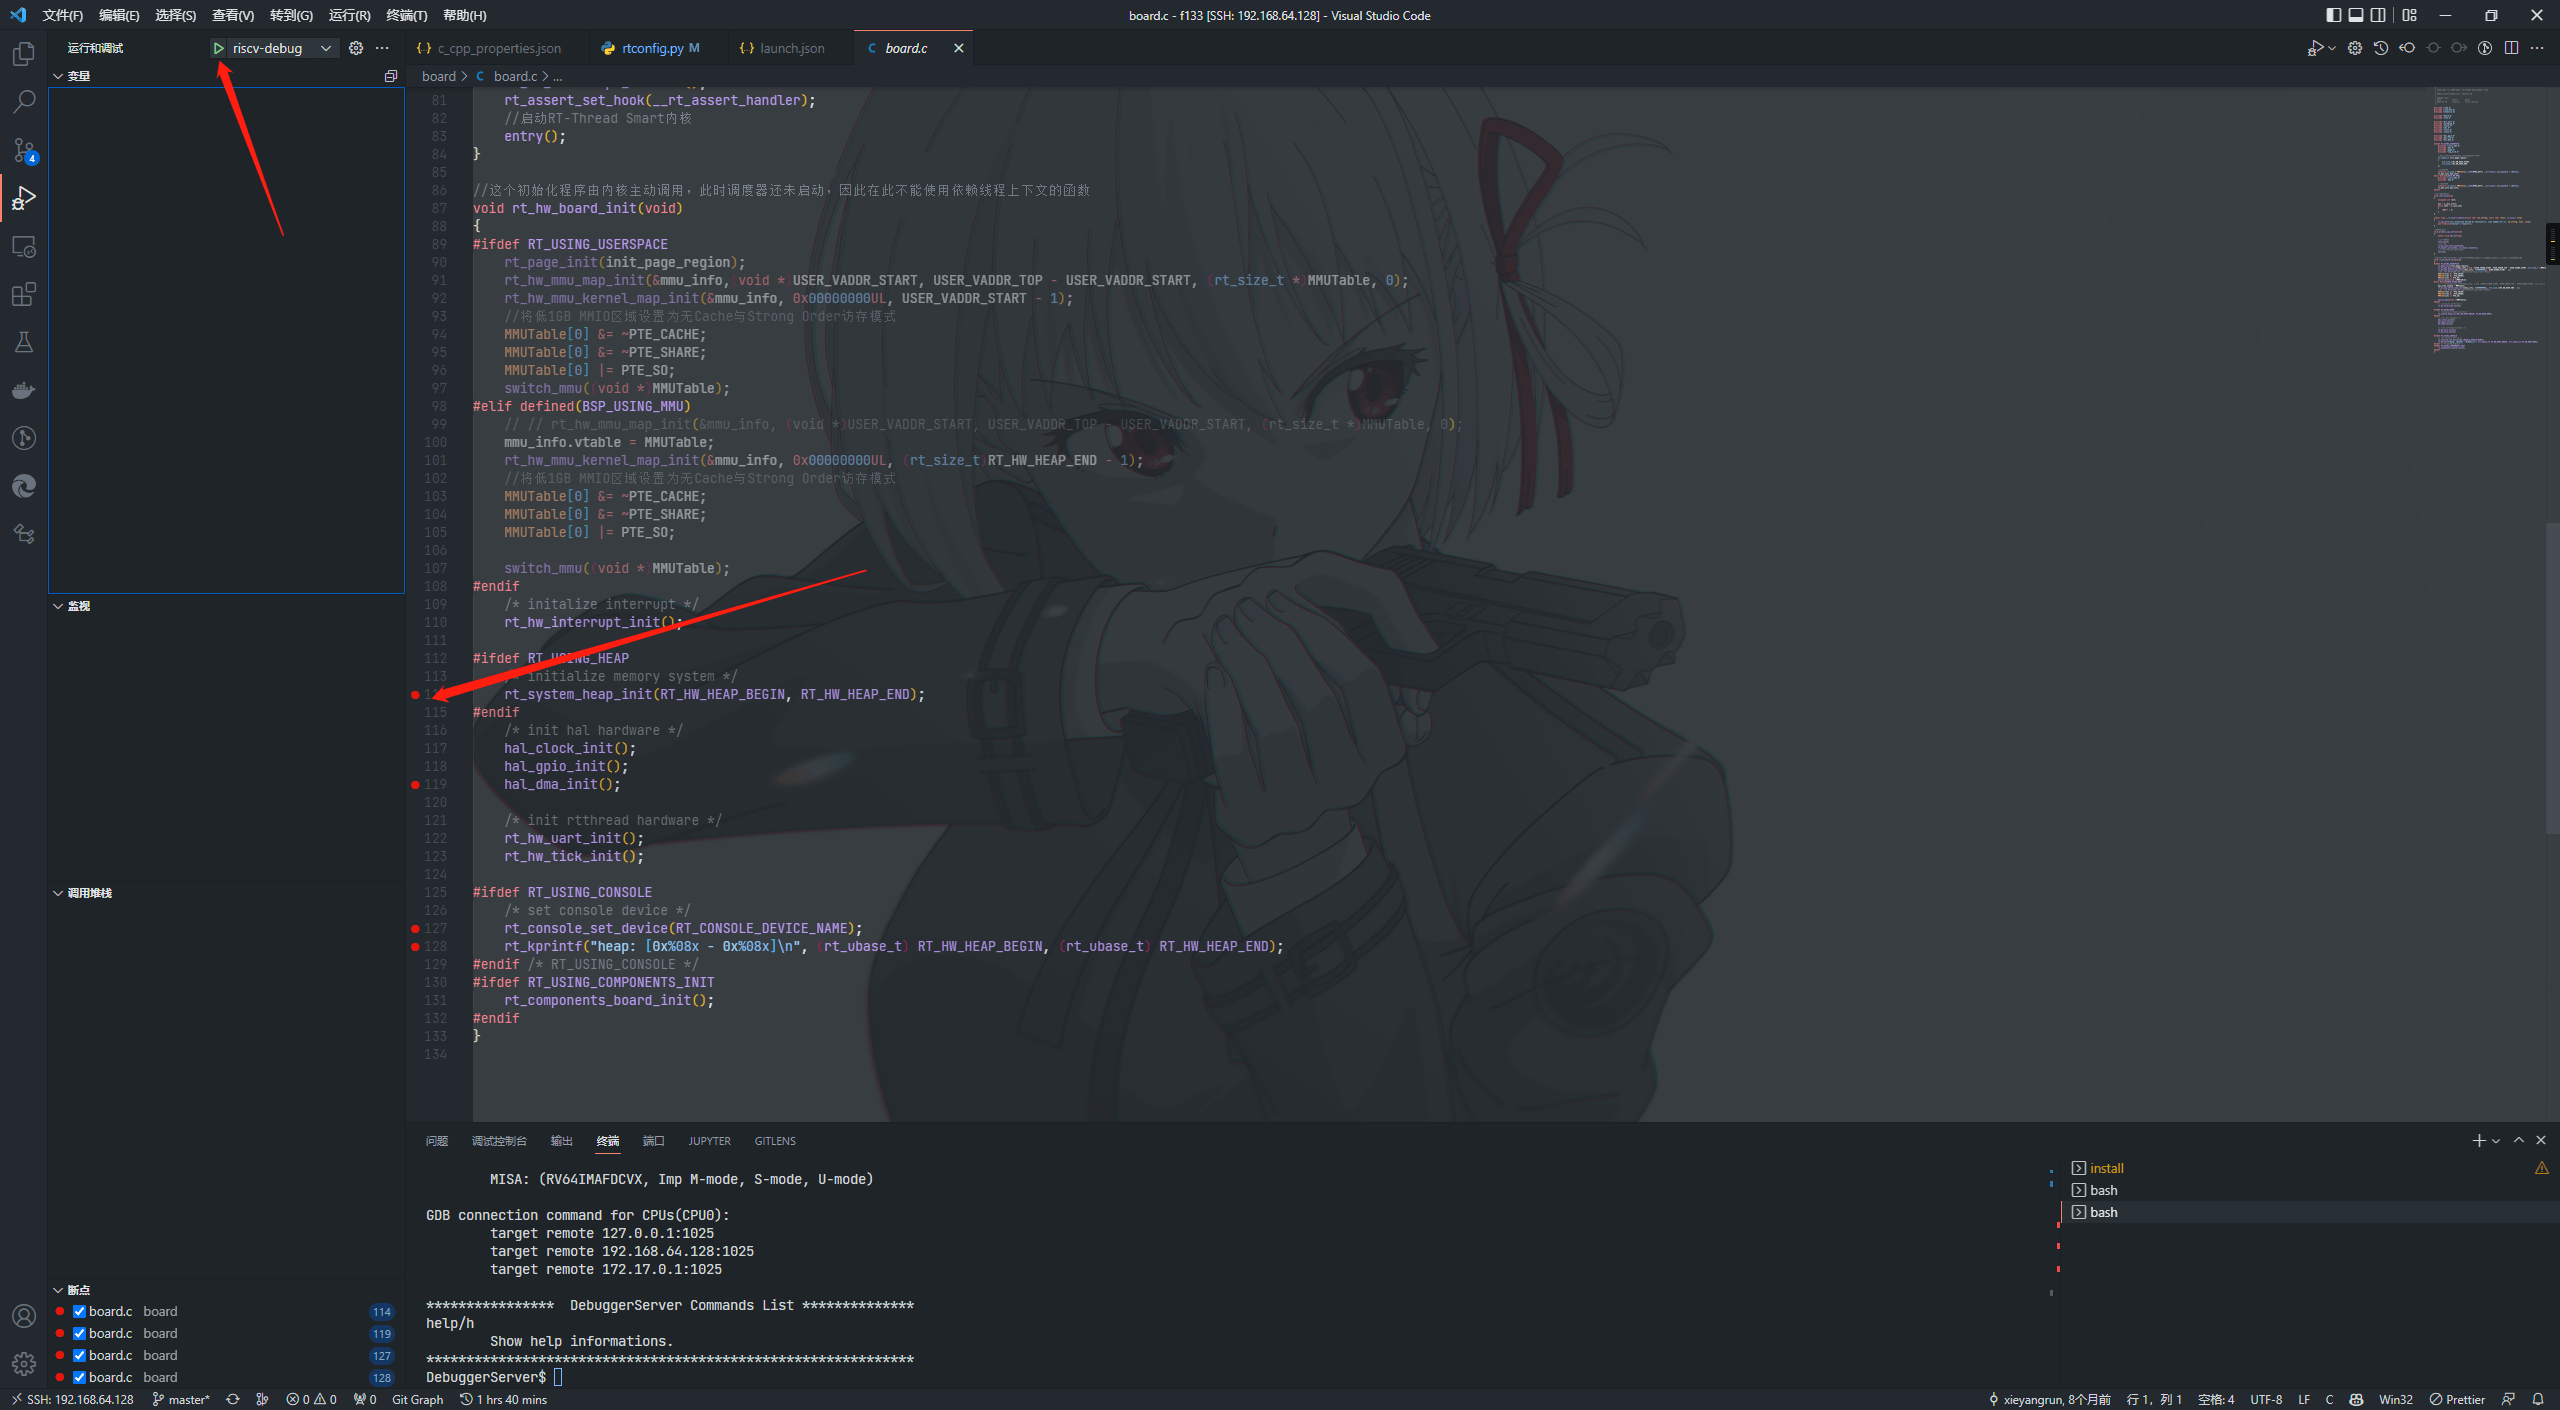Click Git Graph in status bar
This screenshot has height=1410, width=2560.
tap(417, 1399)
